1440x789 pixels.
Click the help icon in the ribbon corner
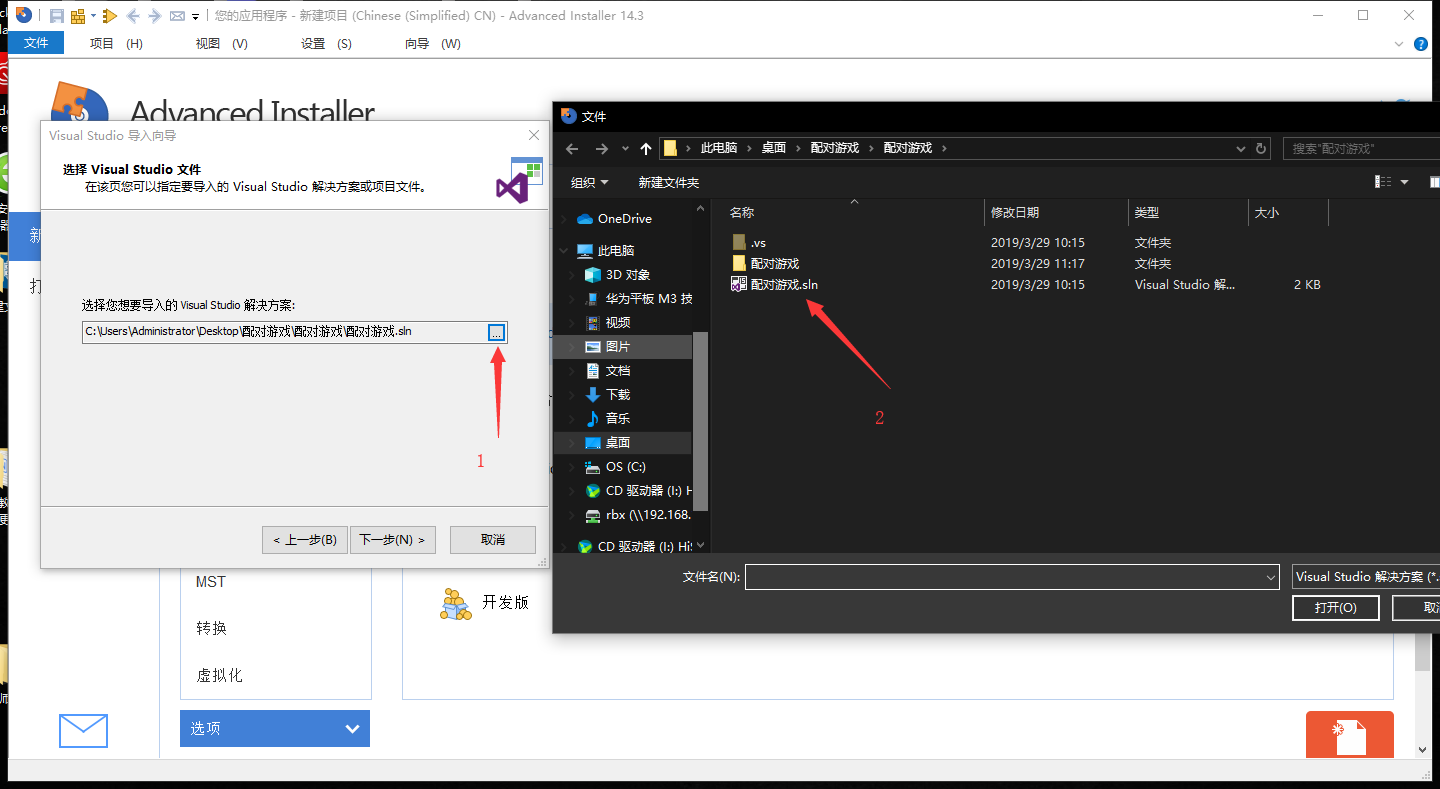coord(1420,44)
